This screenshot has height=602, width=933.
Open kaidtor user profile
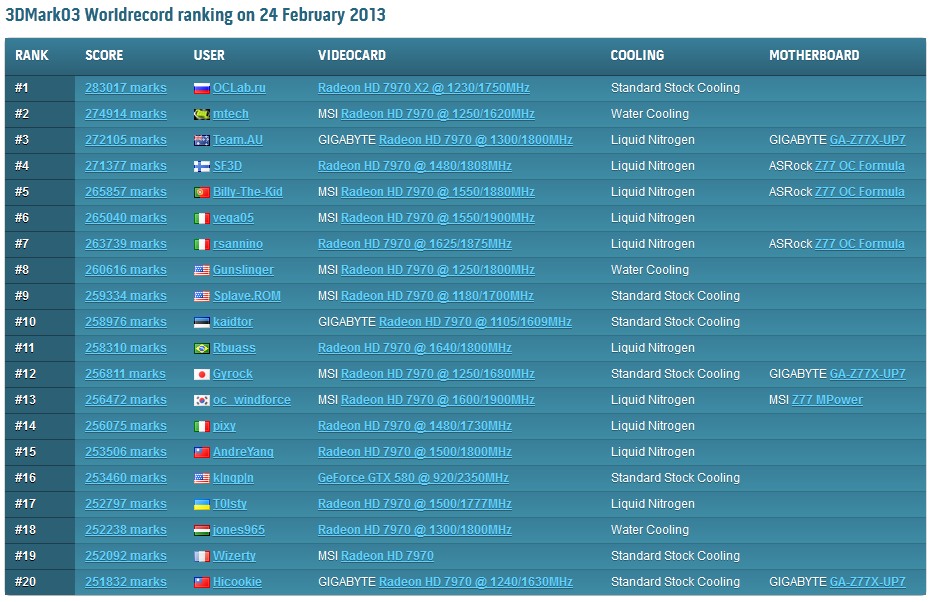(x=233, y=322)
